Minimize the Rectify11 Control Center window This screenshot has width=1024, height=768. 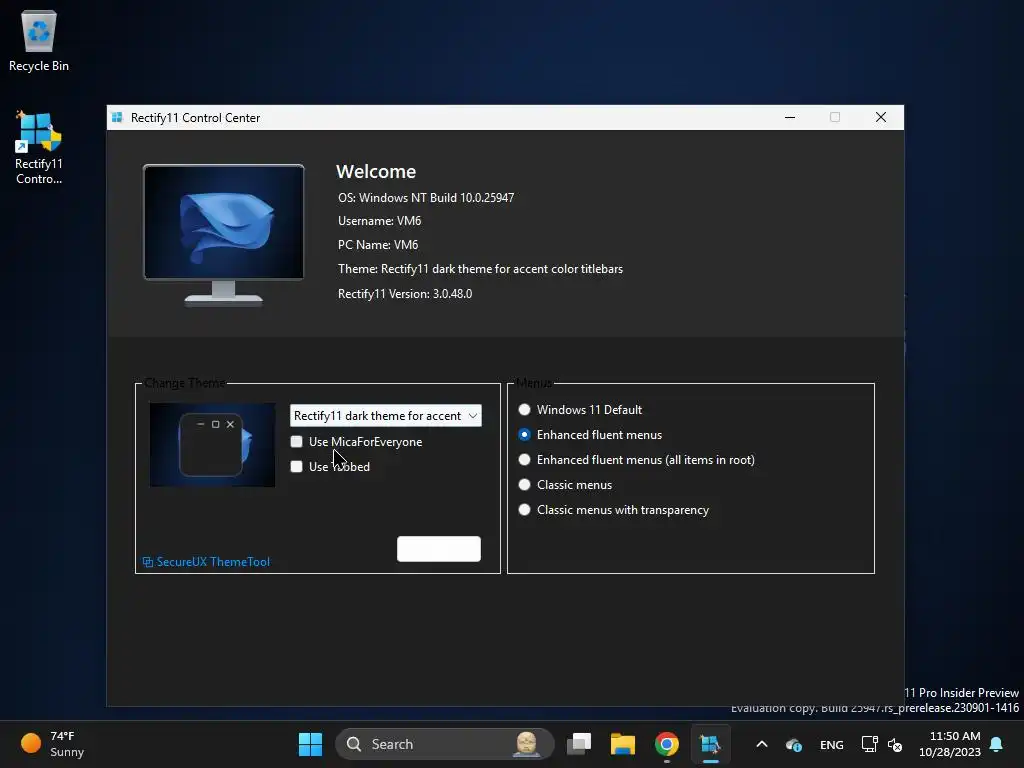coord(790,118)
